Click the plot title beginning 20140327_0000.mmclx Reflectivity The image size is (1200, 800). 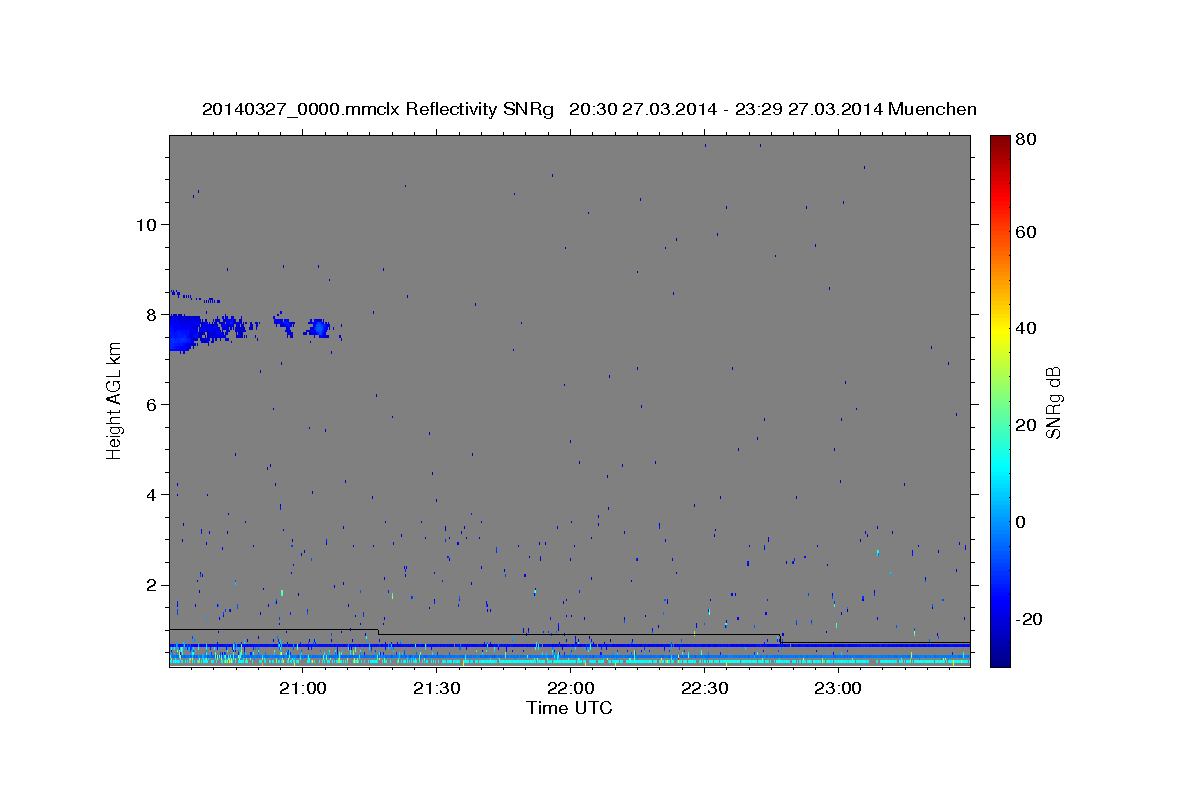pos(589,109)
